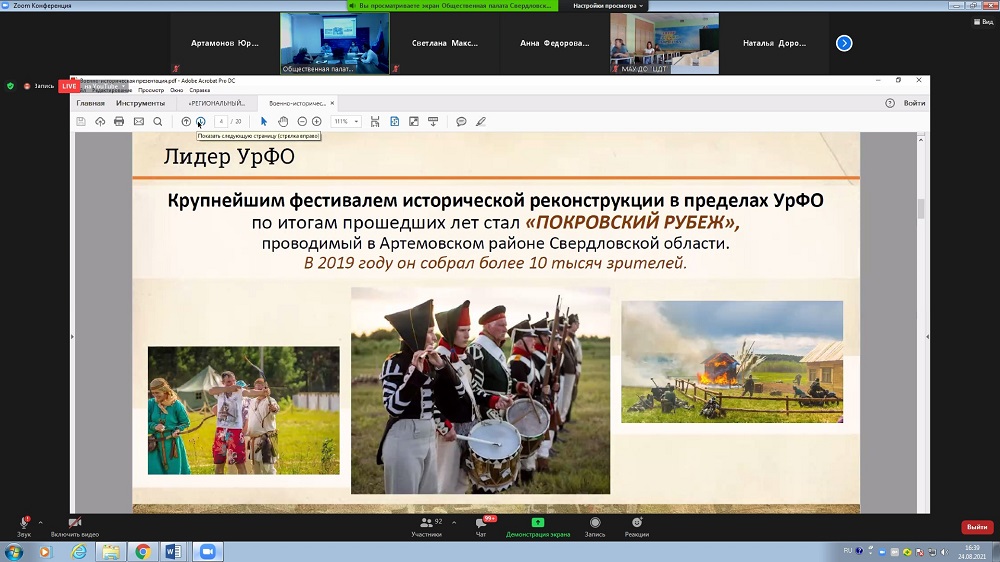Open Google Chrome from taskbar
Viewport: 1000px width, 562px height.
pyautogui.click(x=143, y=552)
